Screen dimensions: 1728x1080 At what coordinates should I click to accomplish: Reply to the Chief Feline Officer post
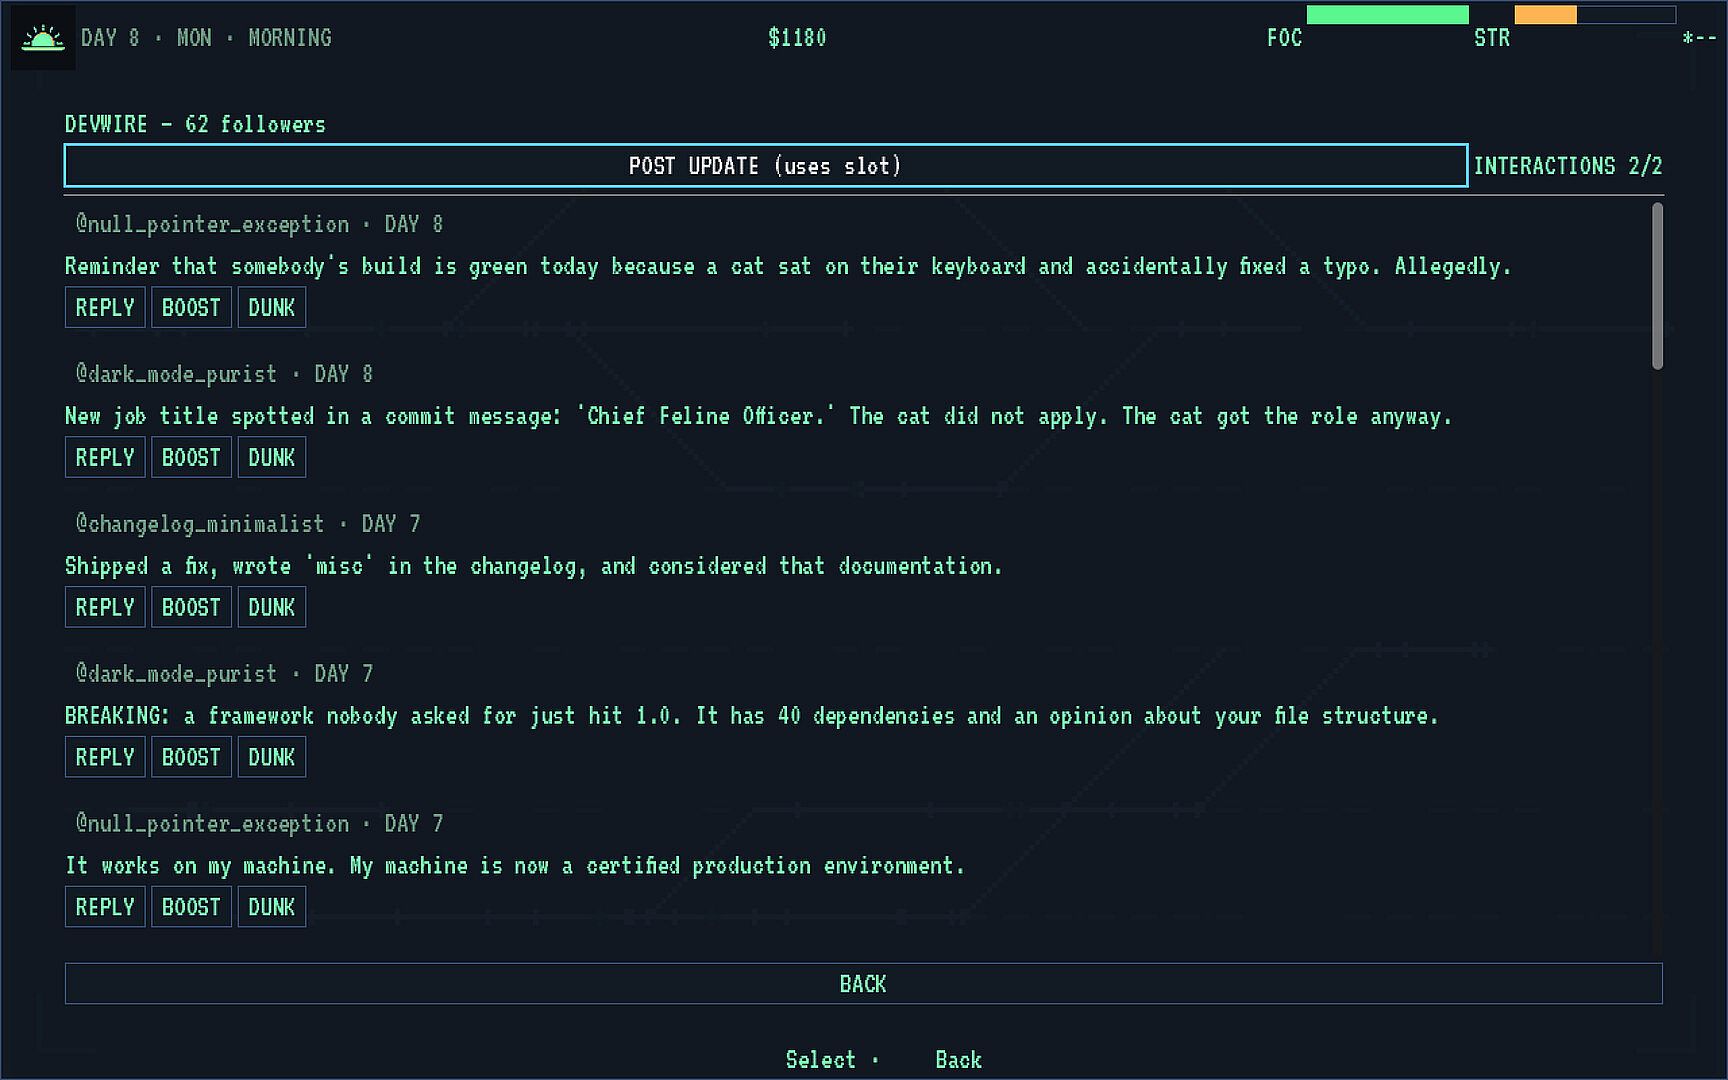click(x=105, y=457)
